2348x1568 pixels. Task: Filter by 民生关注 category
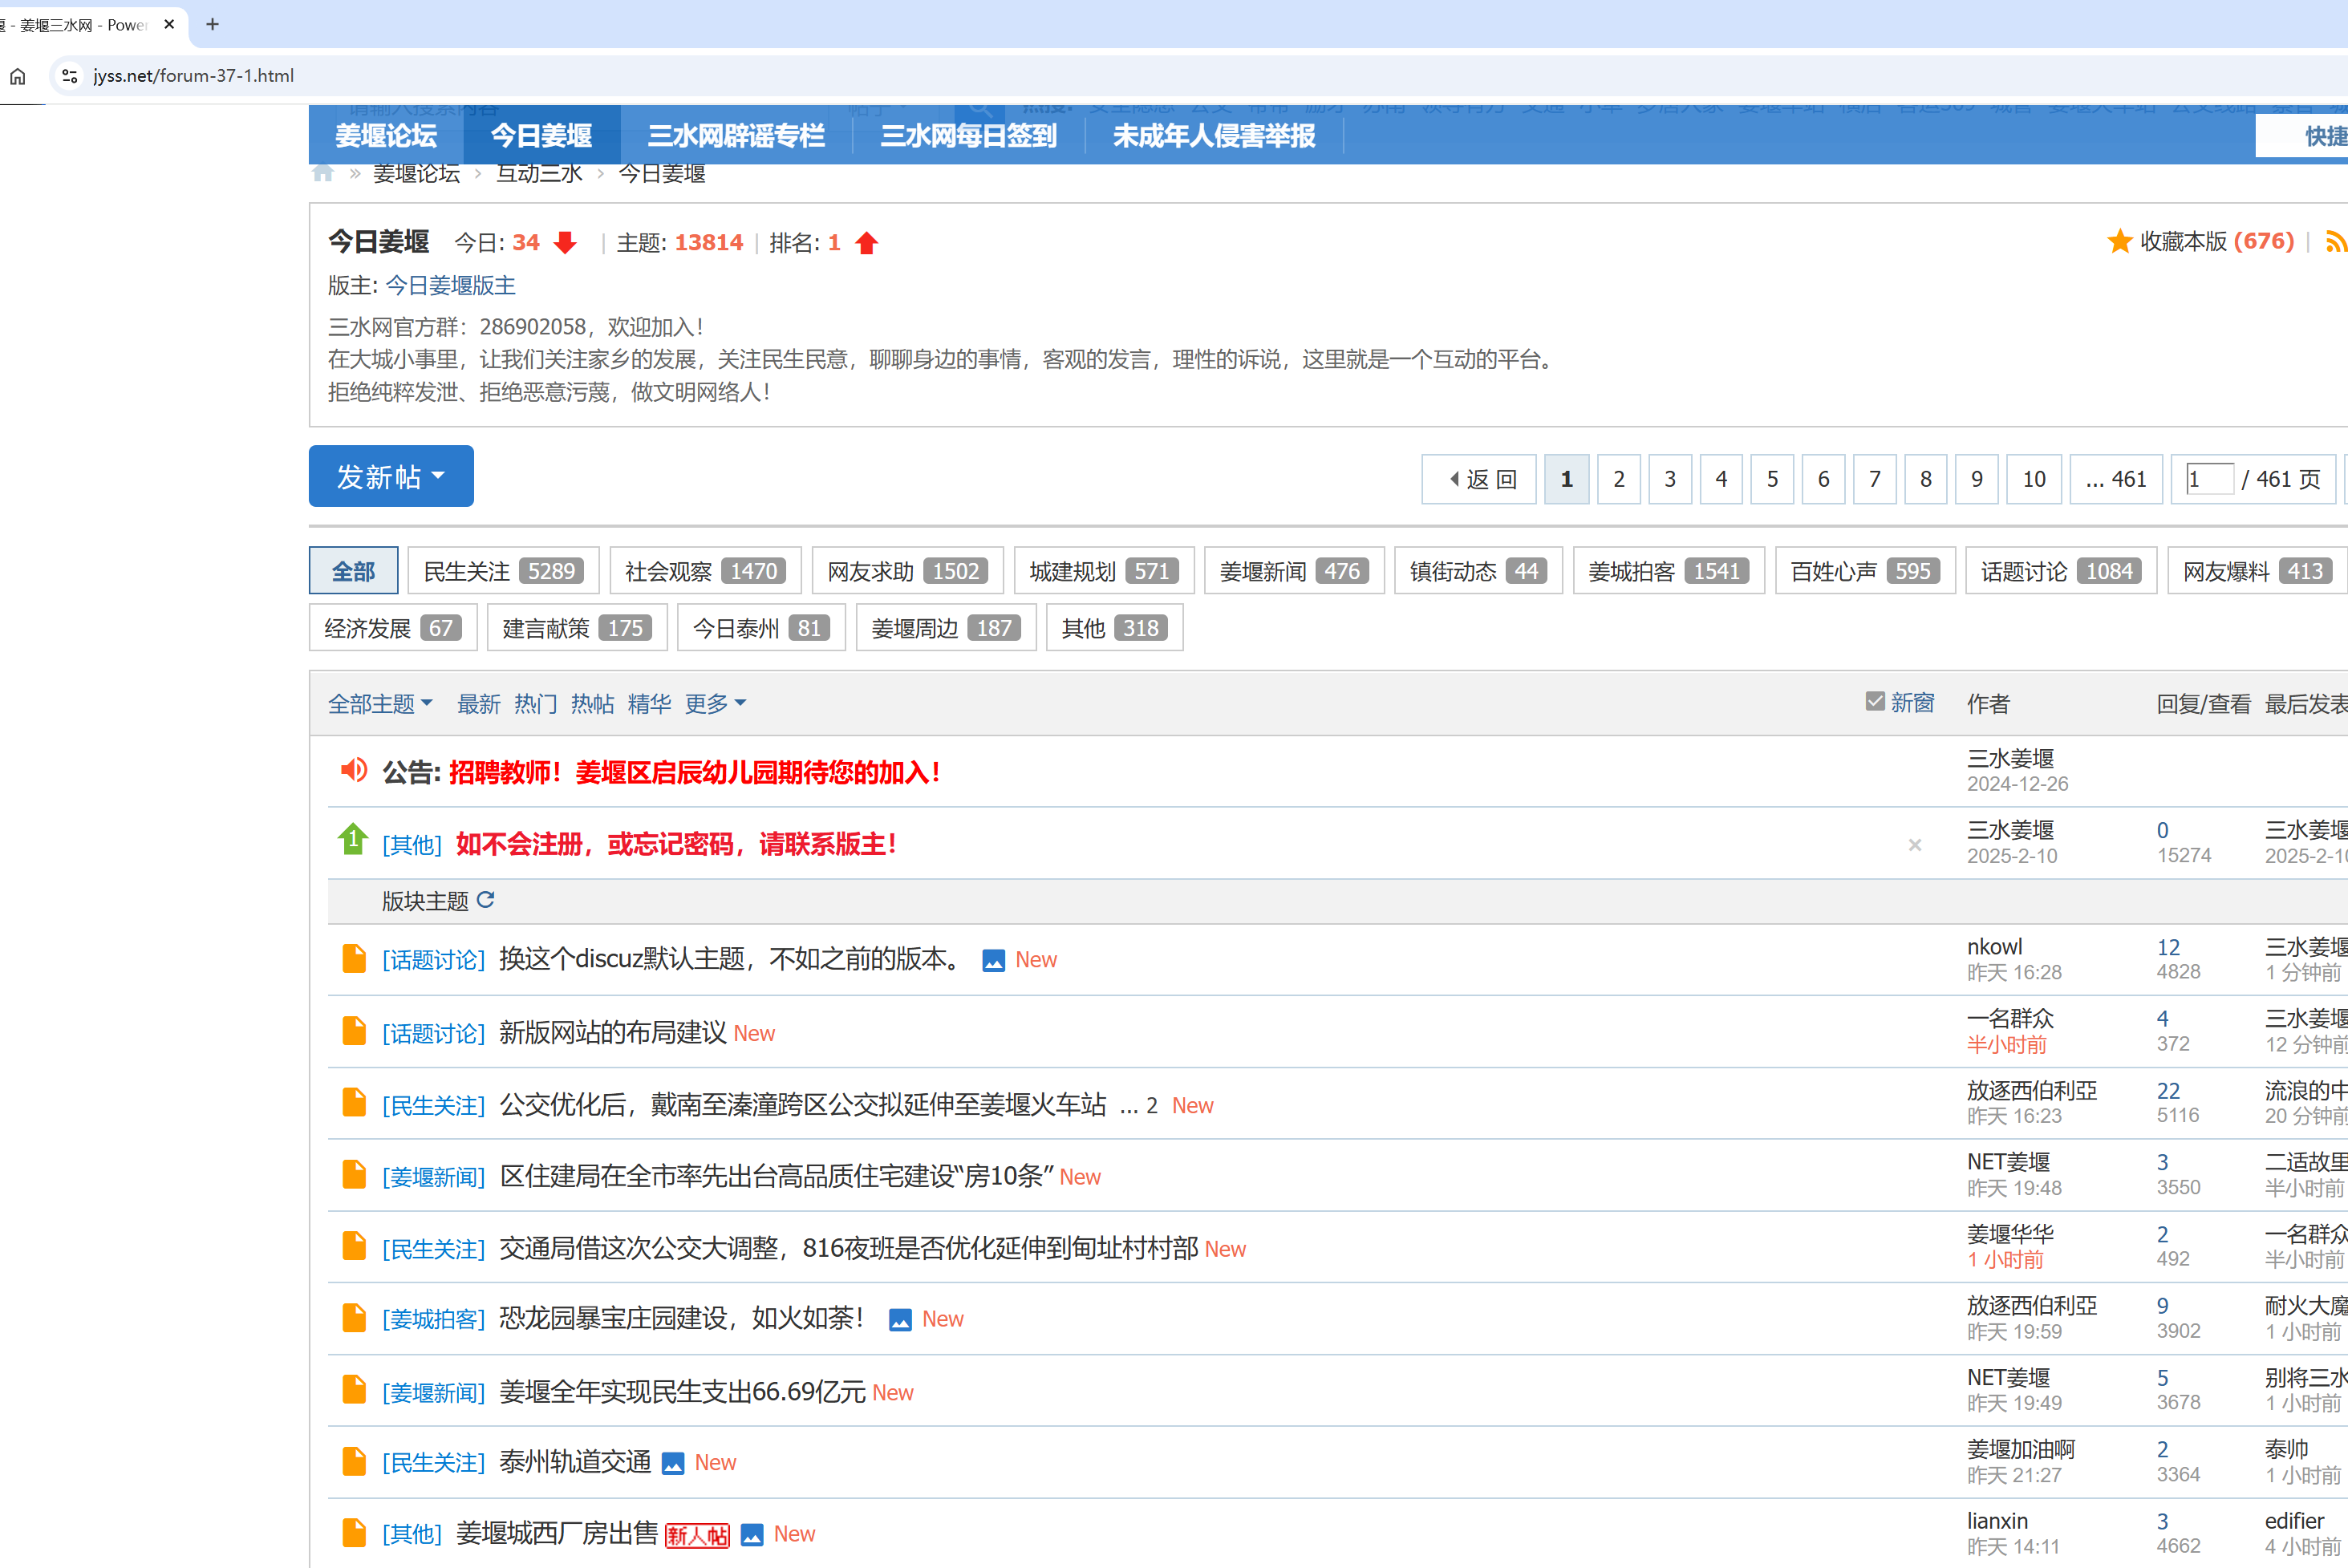point(503,571)
